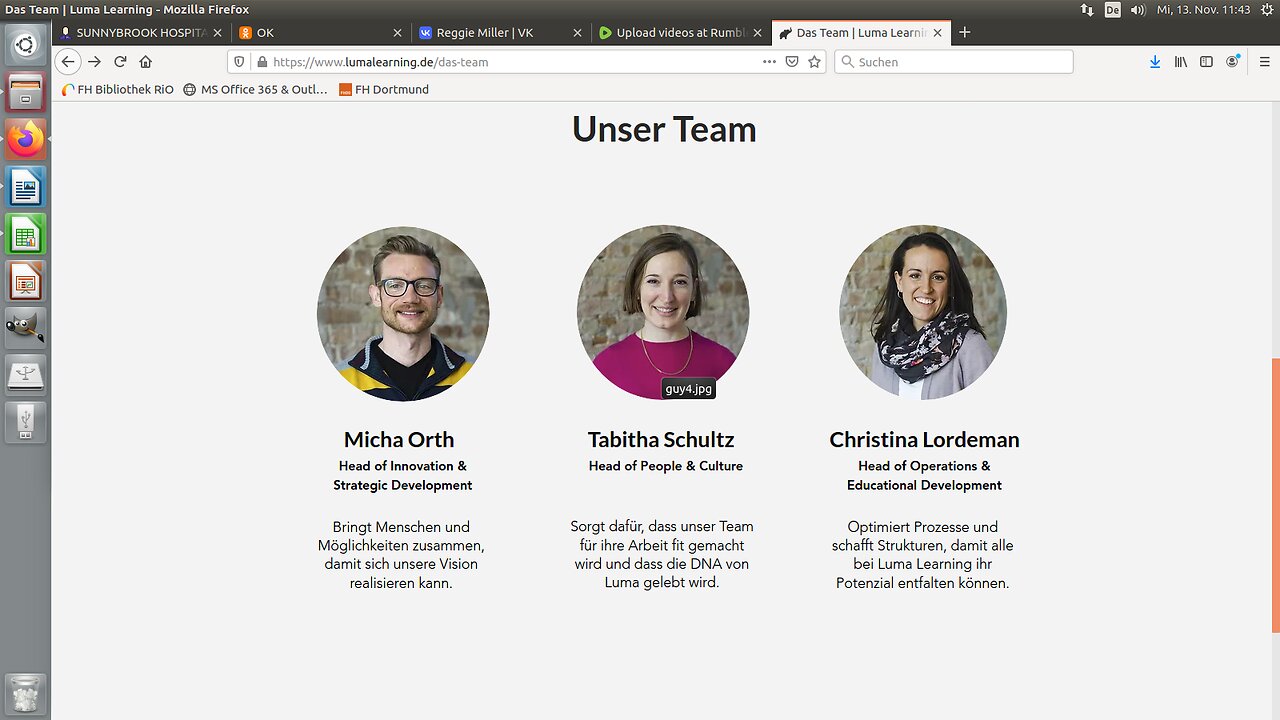Click the name Tabitha Schultz
1280x720 pixels.
point(661,440)
